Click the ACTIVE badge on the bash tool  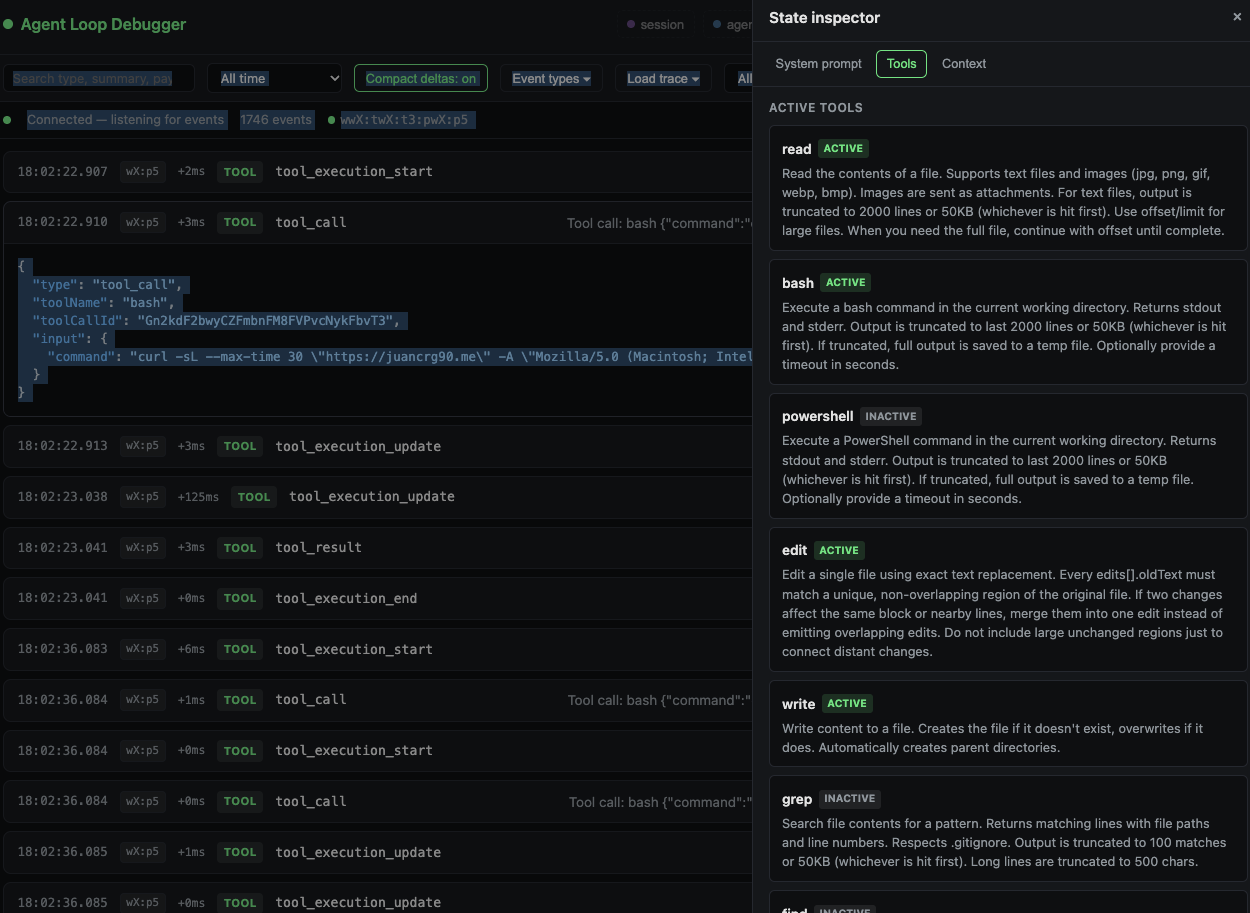[x=846, y=282]
